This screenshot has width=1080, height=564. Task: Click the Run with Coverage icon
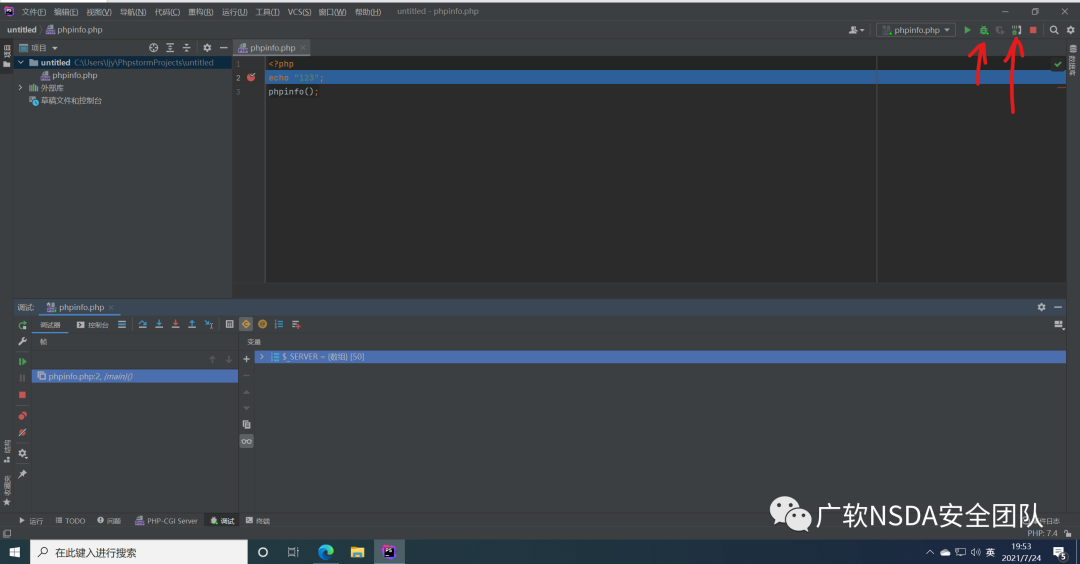[x=1000, y=30]
